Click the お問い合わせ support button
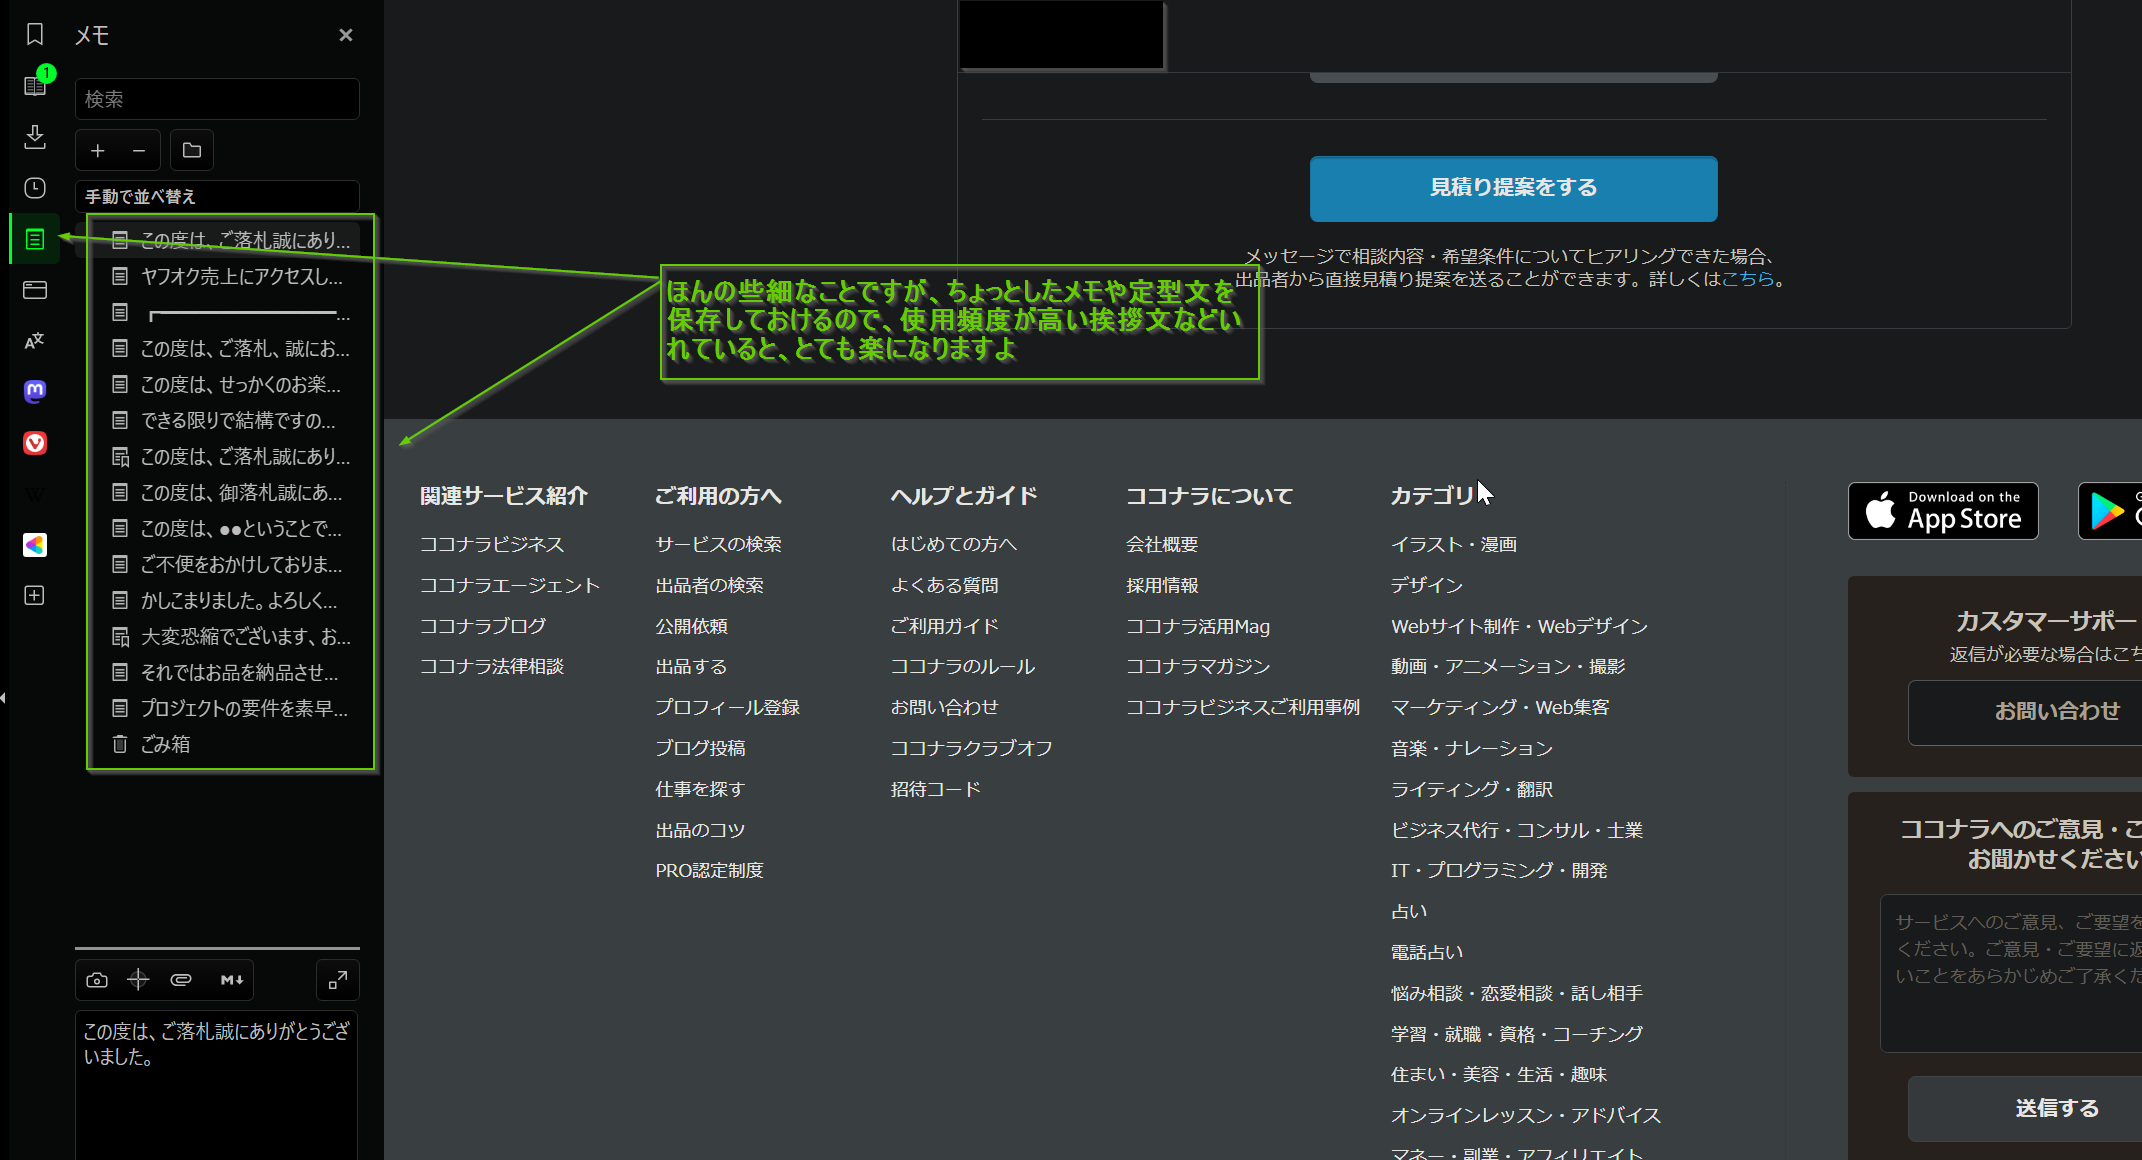The width and height of the screenshot is (2142, 1160). tap(2025, 712)
